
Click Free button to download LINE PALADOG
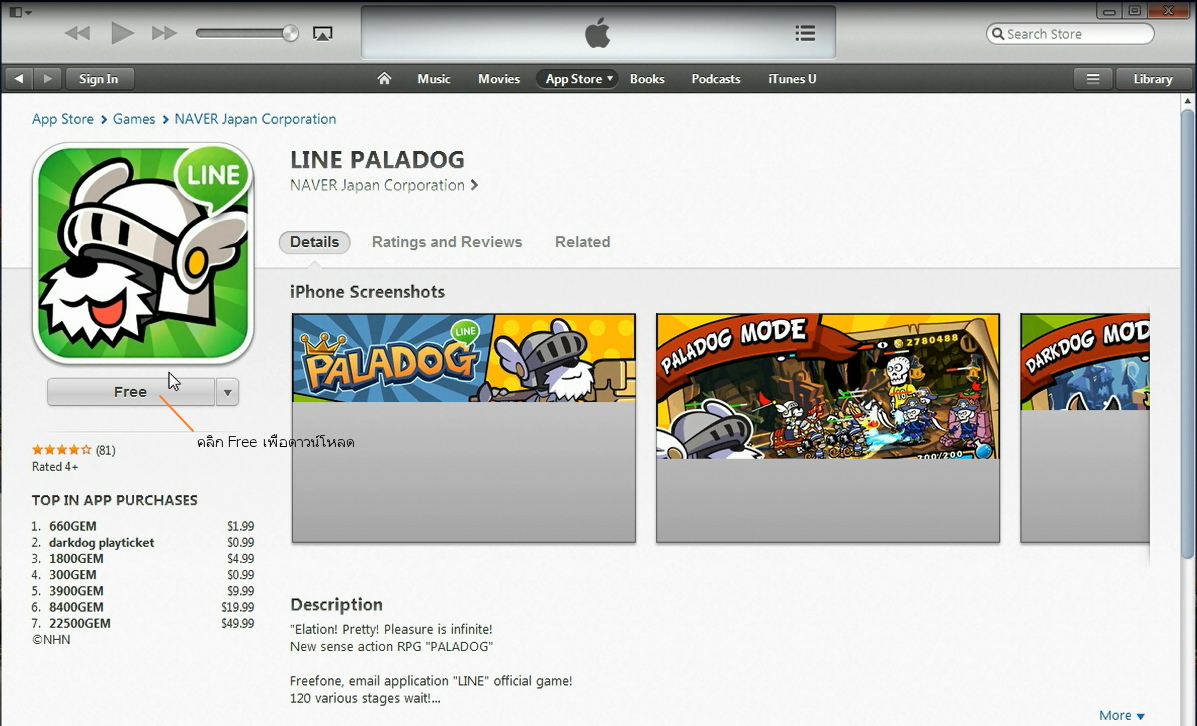point(131,392)
